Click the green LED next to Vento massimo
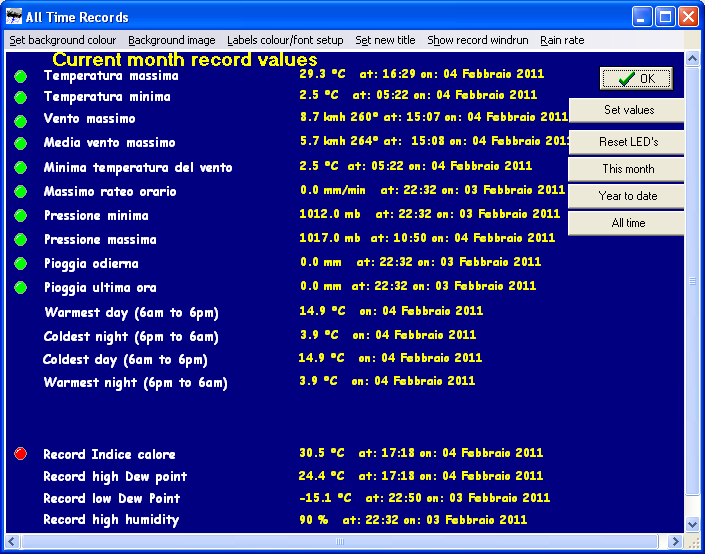 point(20,121)
